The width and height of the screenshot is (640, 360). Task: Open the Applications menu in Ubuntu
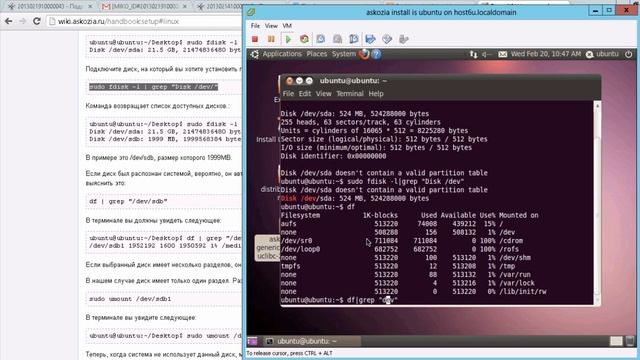click(282, 54)
